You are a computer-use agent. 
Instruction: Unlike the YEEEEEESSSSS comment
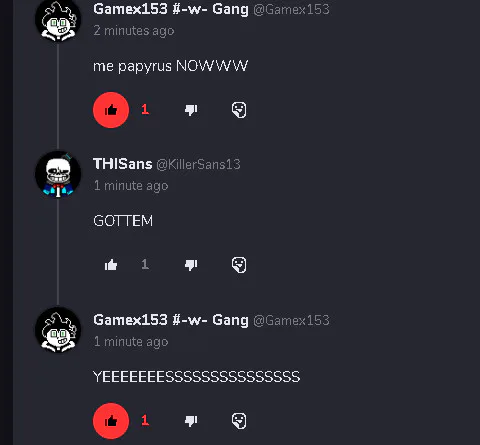pos(111,421)
